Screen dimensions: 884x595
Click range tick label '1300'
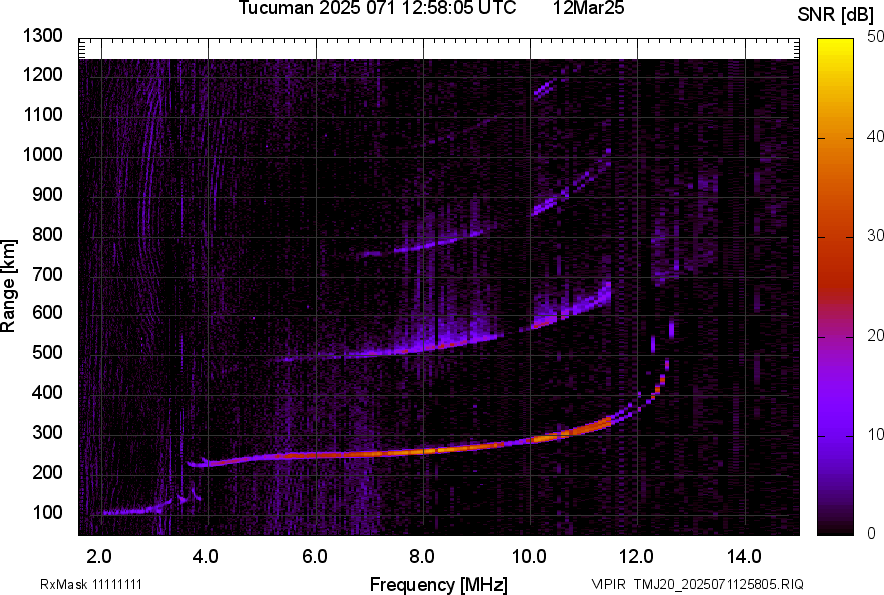[43, 36]
